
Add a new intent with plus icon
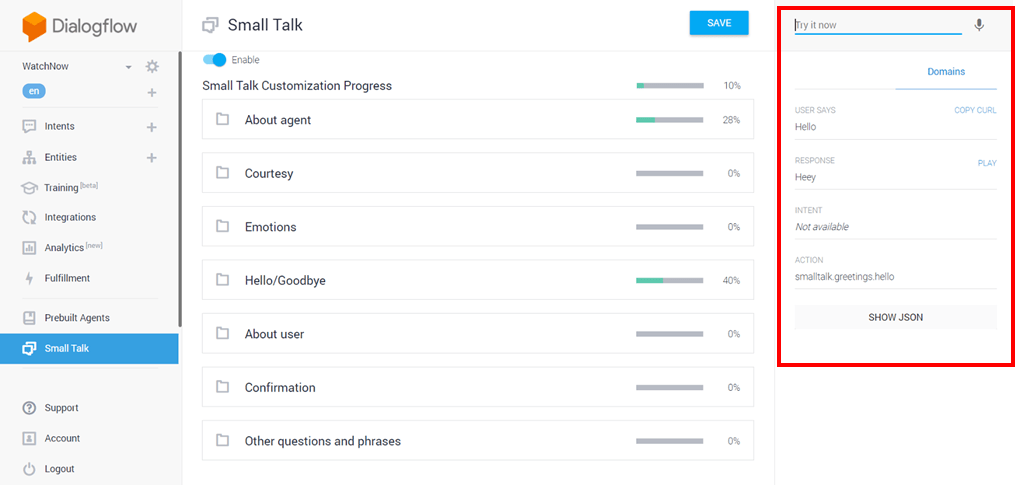coord(152,127)
